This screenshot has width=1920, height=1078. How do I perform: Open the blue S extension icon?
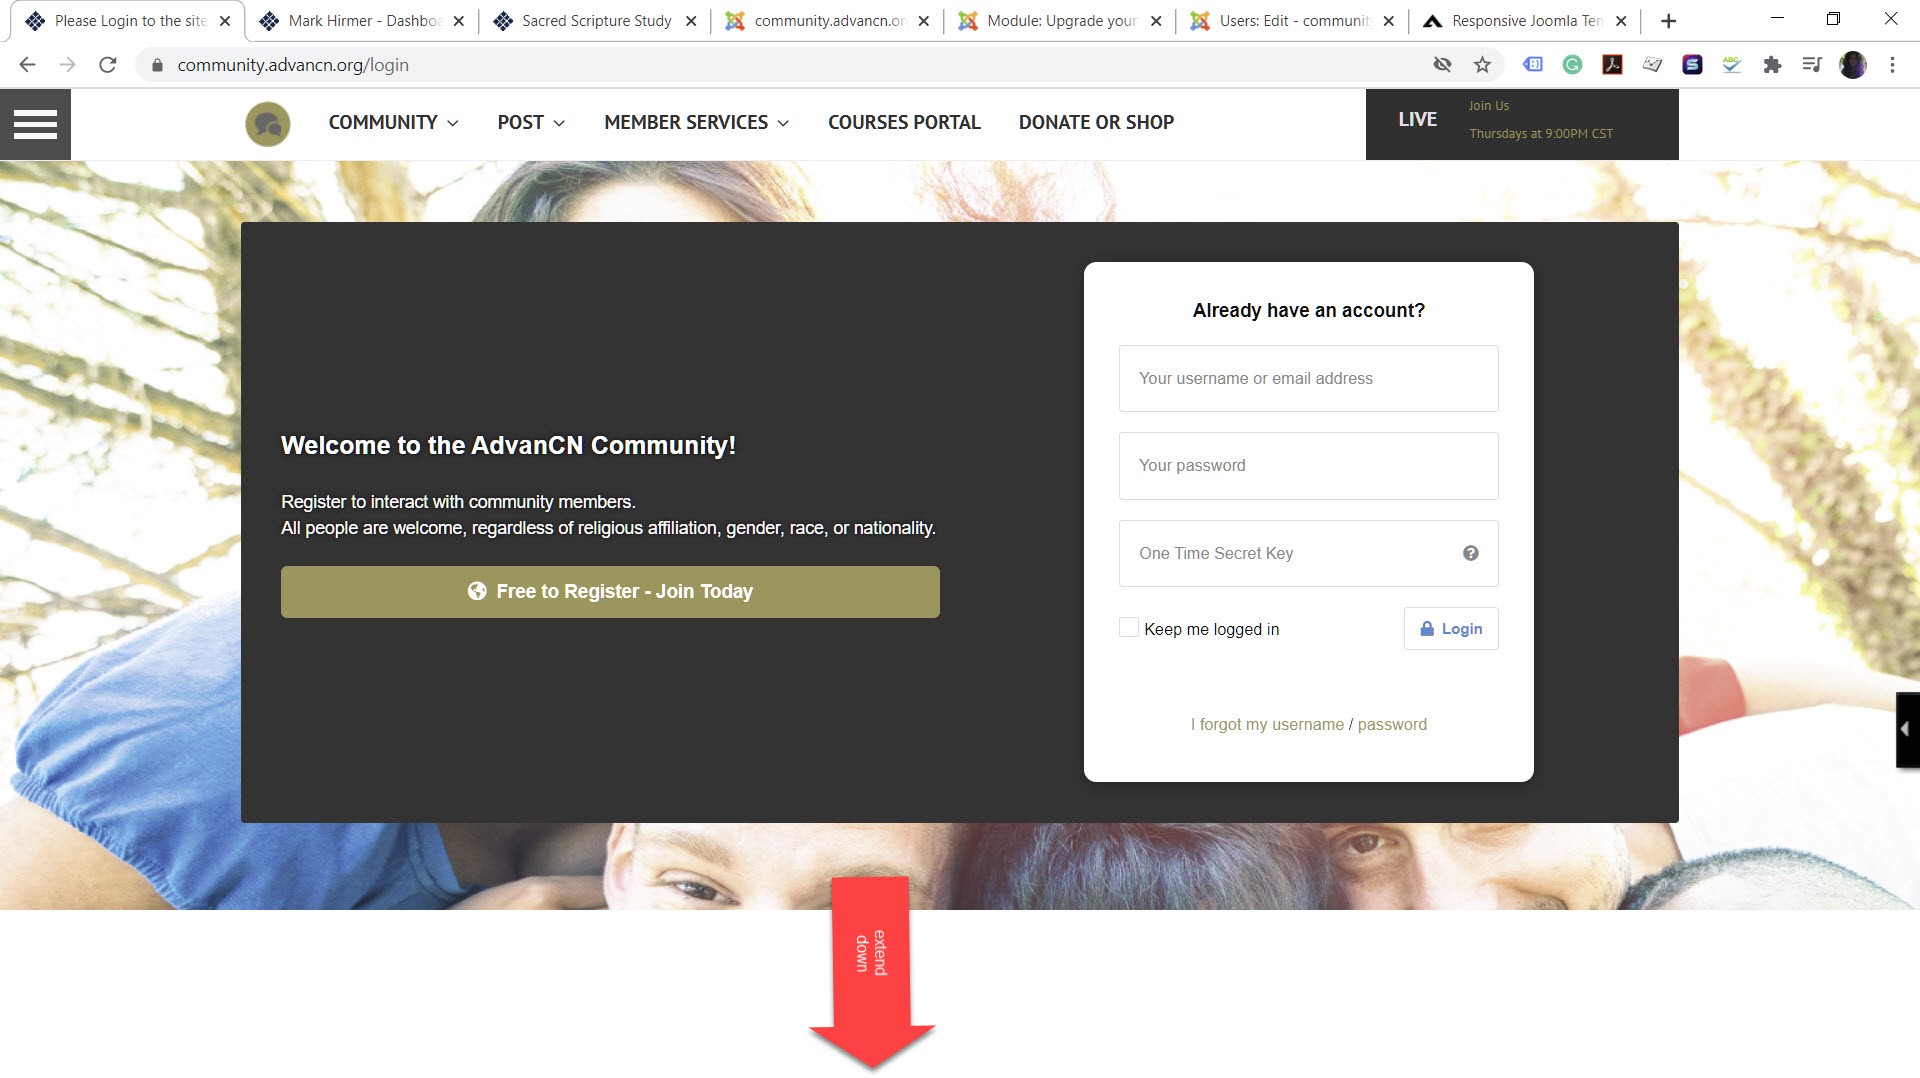1692,65
